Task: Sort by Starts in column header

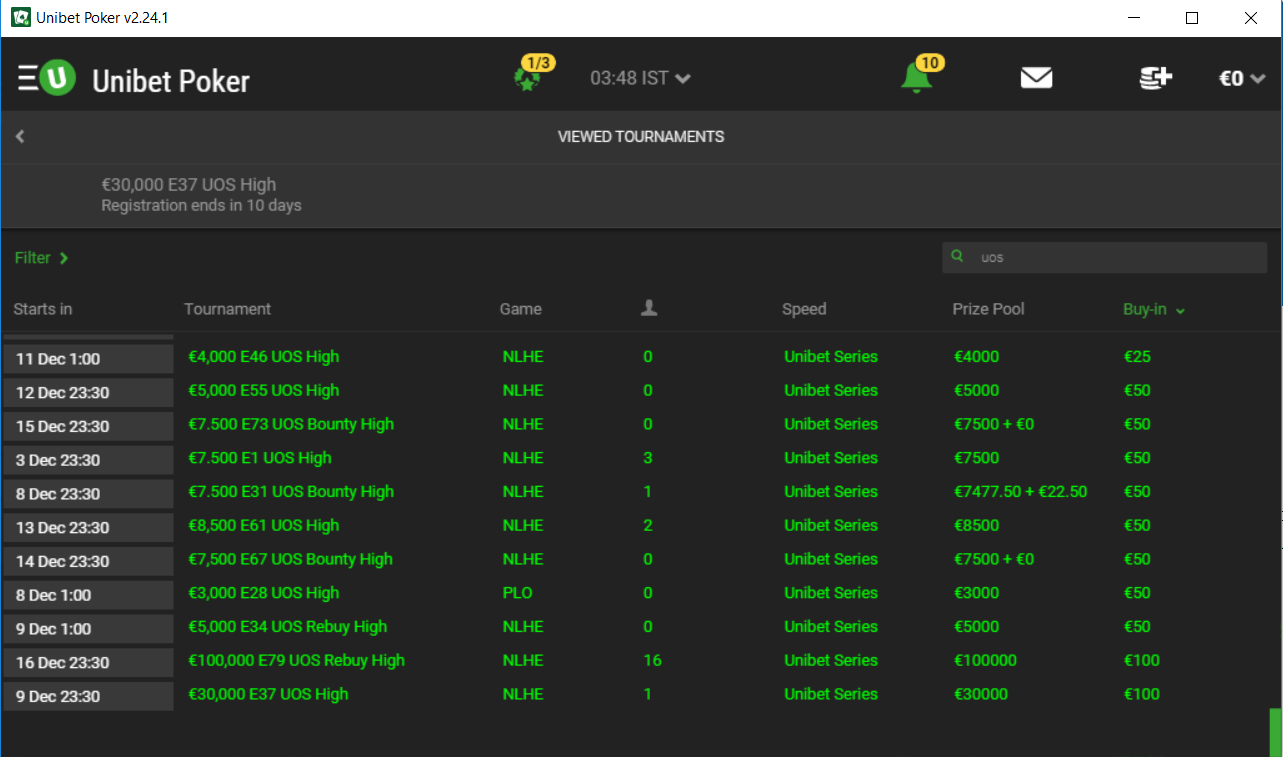Action: (x=43, y=309)
